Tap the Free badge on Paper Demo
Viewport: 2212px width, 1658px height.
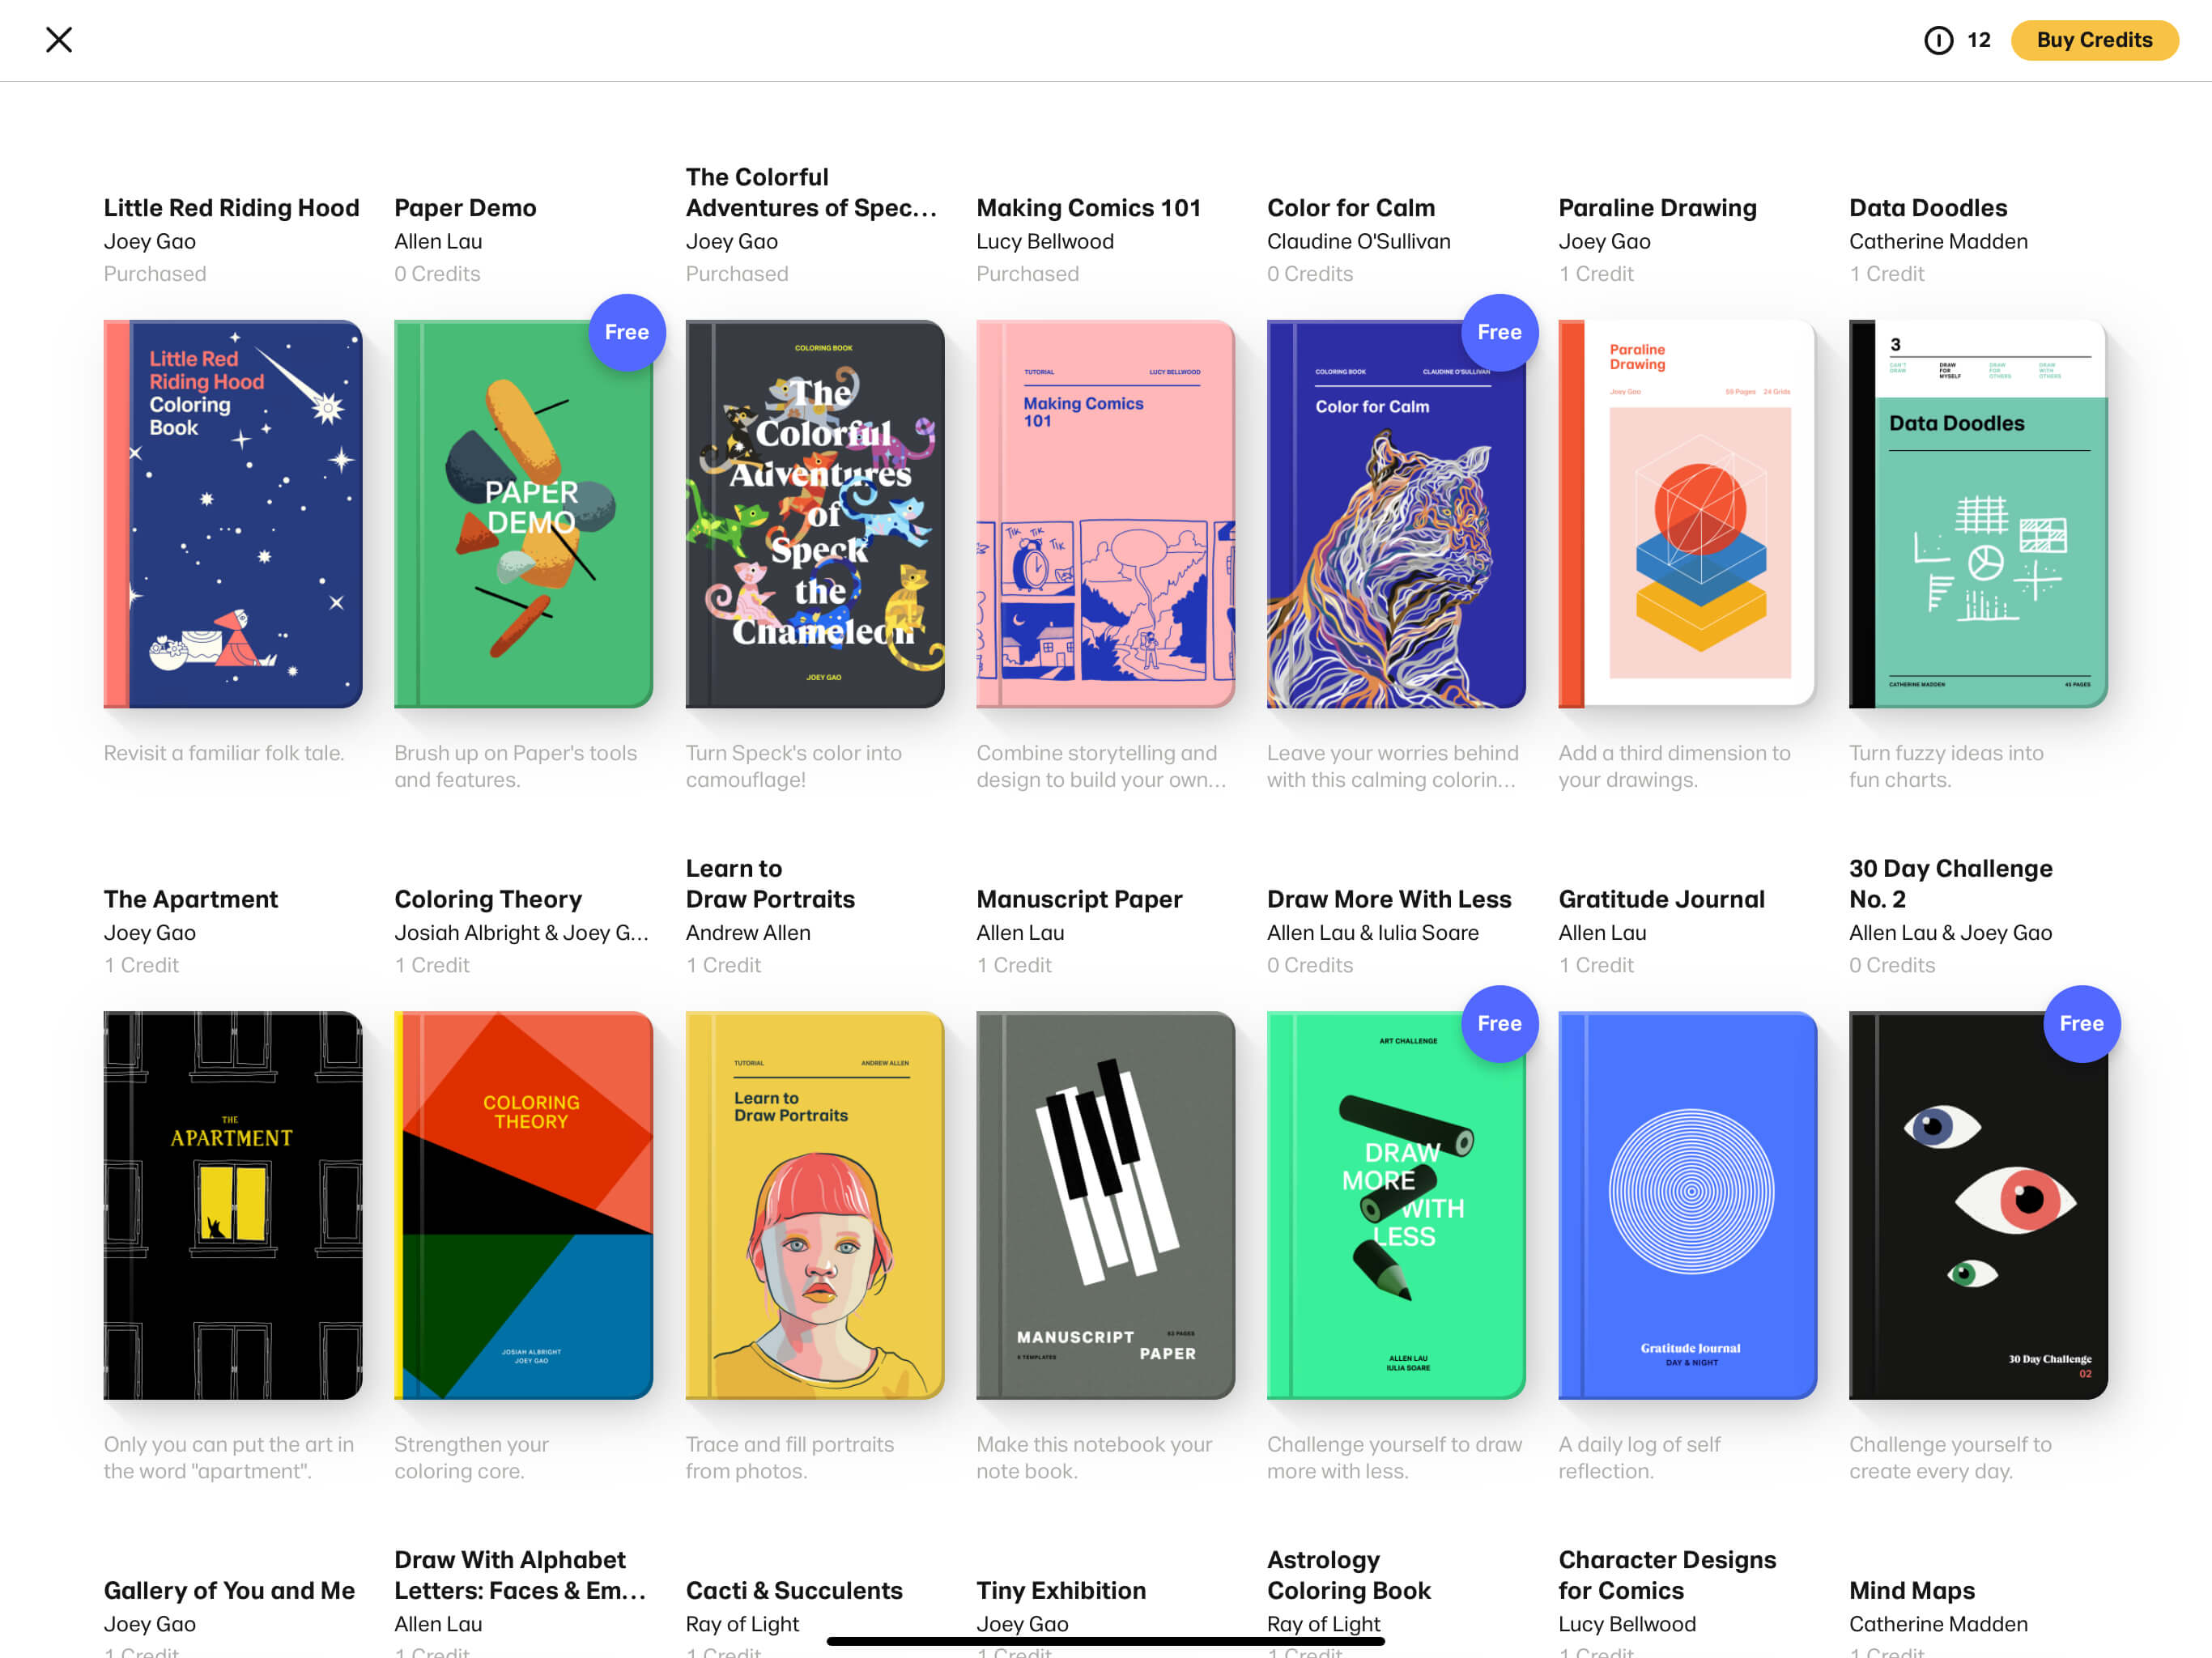coord(627,332)
